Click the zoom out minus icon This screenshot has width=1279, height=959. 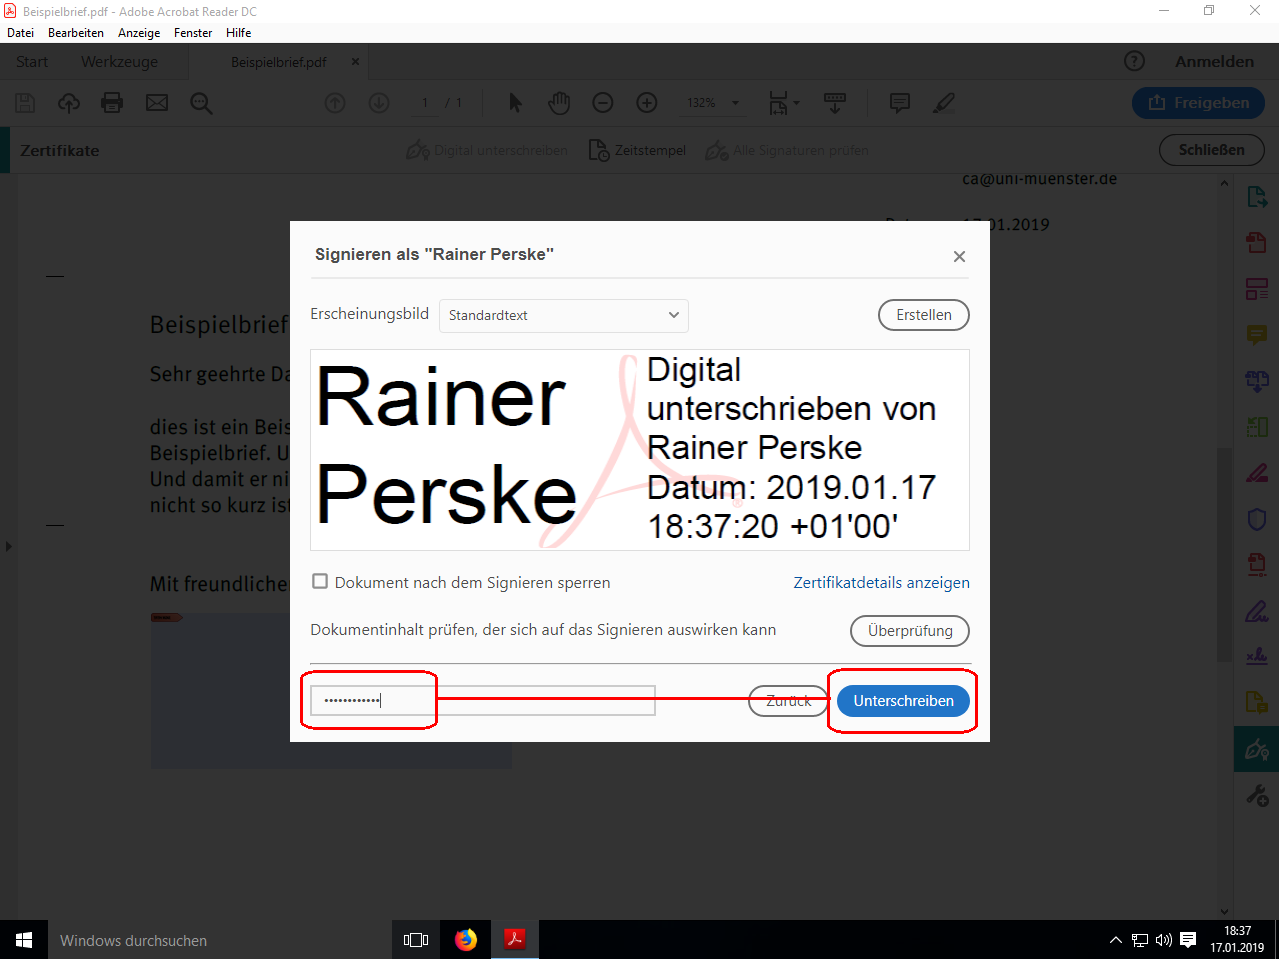[x=603, y=103]
